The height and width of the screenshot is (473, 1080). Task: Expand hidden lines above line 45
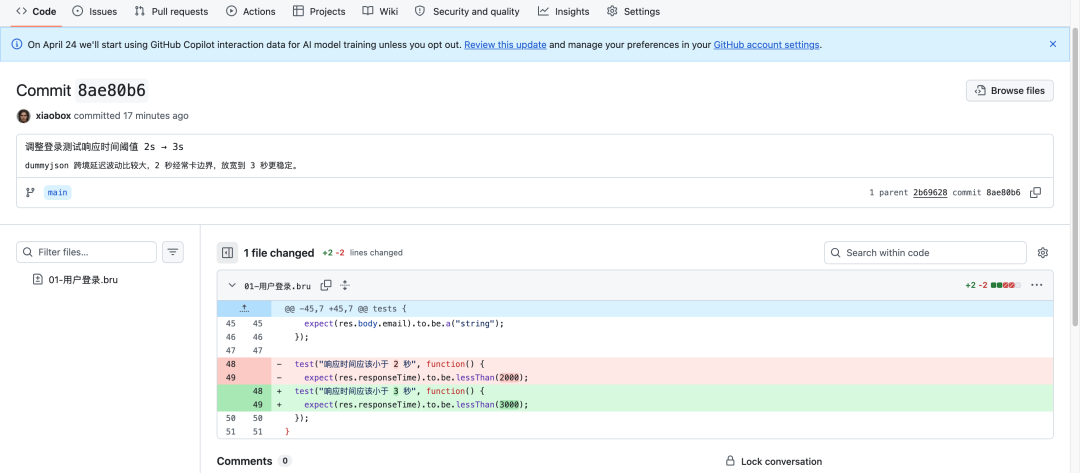243,309
